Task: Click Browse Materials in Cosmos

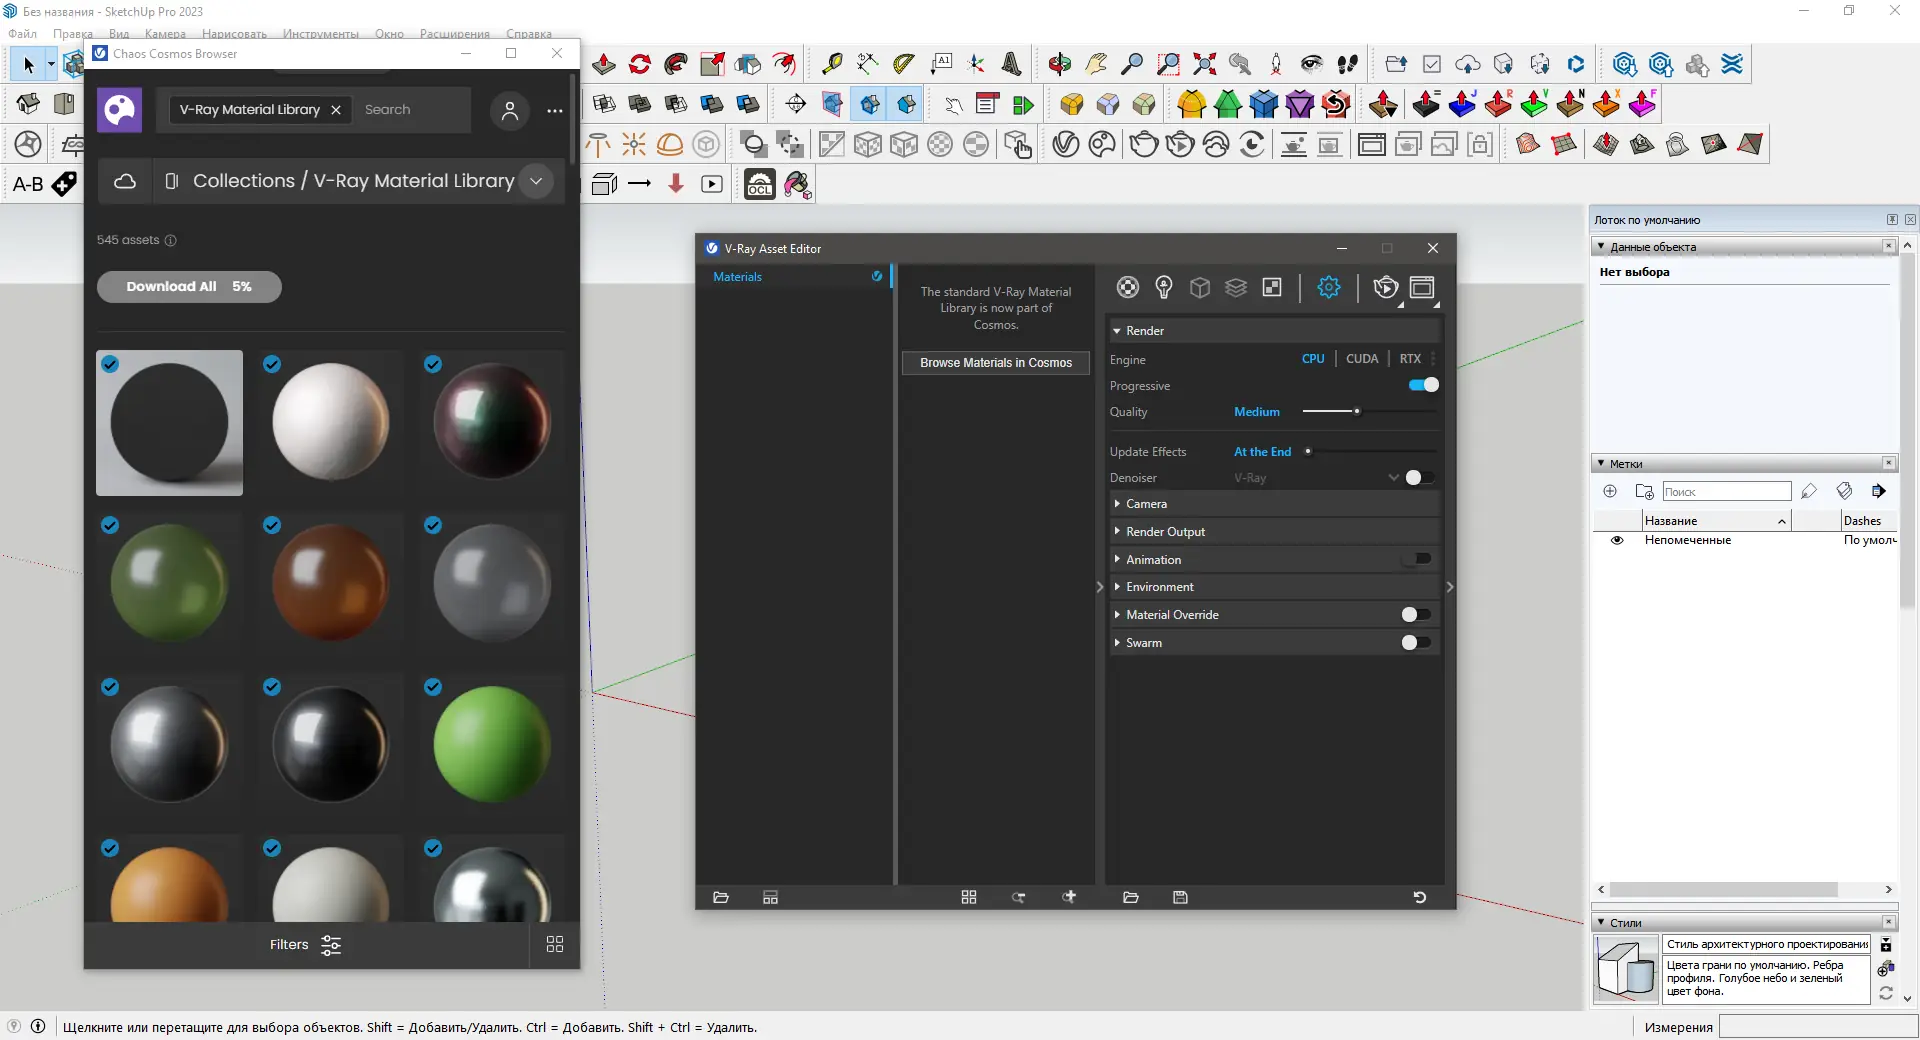Action: tap(996, 363)
